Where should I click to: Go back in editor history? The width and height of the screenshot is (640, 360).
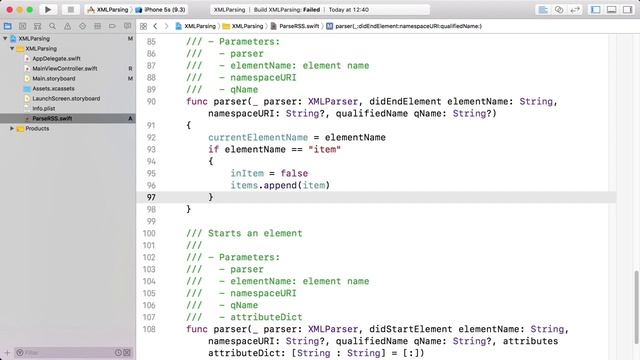pyautogui.click(x=156, y=26)
